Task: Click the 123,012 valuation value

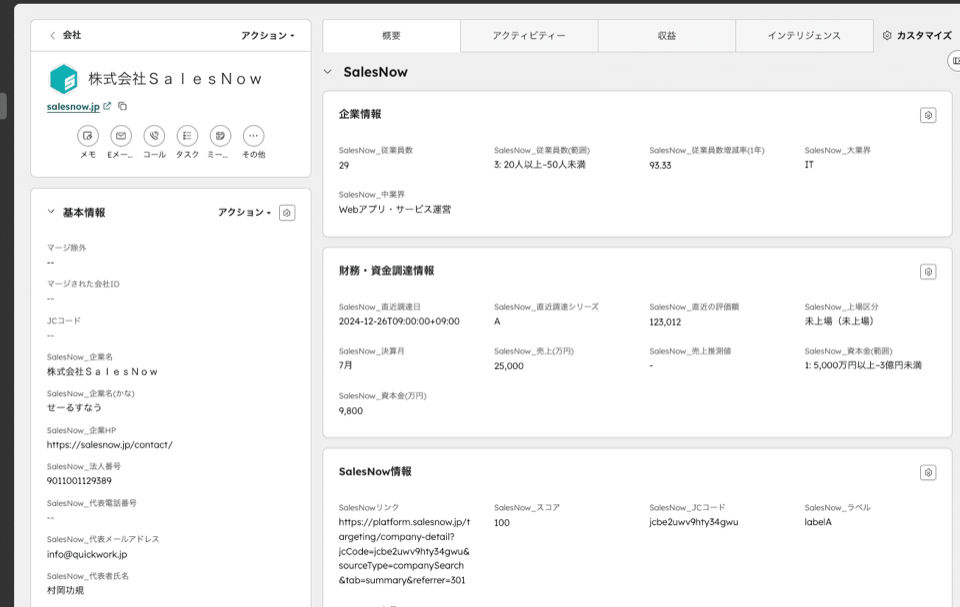Action: [665, 322]
